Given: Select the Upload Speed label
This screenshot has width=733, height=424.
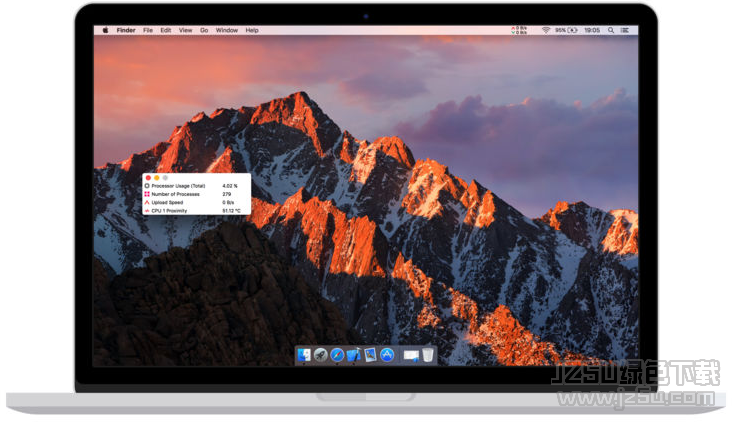Looking at the screenshot, I should point(167,202).
